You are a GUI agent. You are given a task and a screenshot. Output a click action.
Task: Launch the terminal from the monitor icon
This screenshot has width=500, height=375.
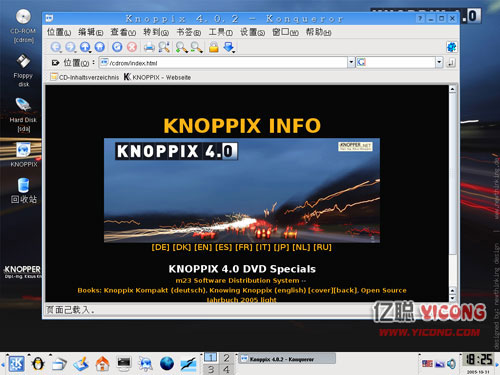pyautogui.click(x=124, y=363)
